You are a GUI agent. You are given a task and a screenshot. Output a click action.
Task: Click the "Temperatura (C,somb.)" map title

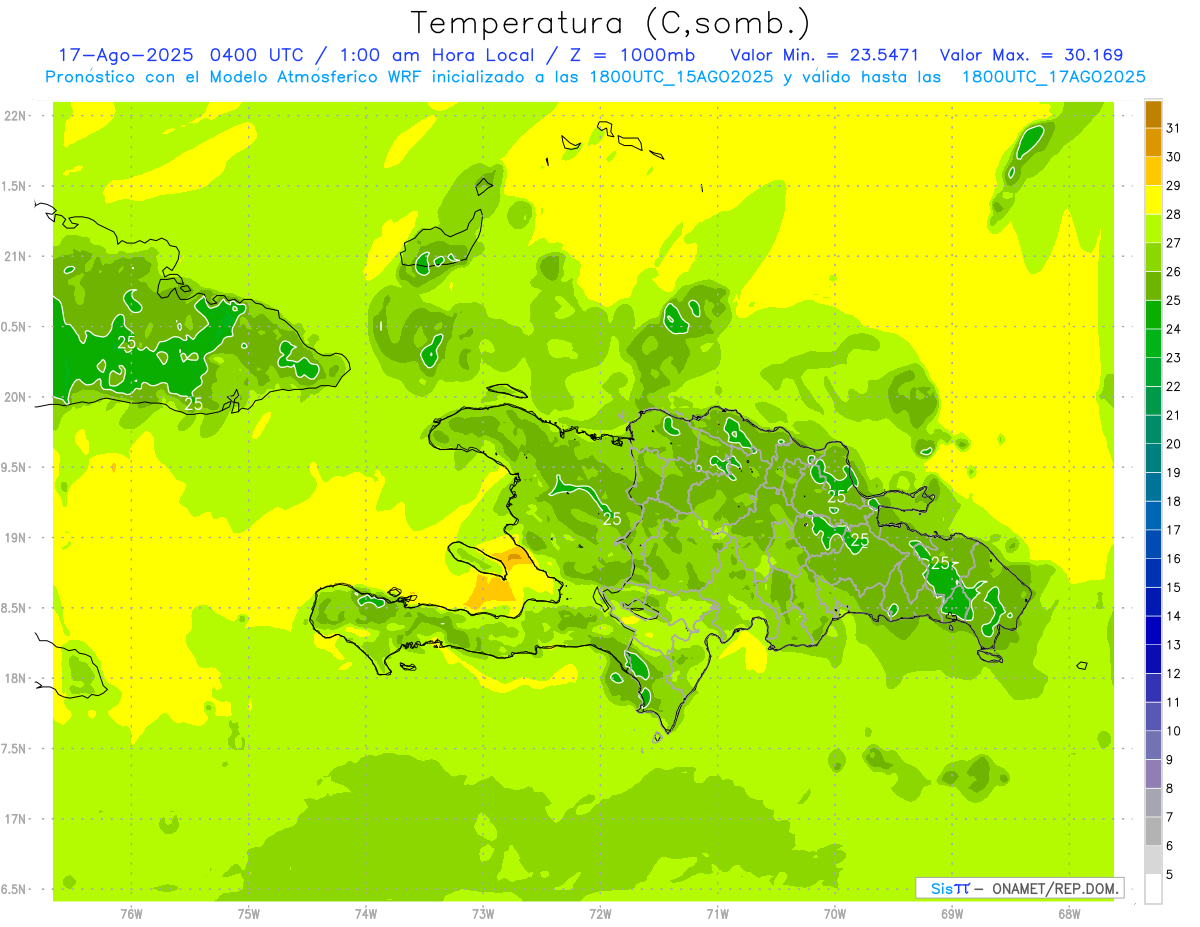tap(611, 23)
